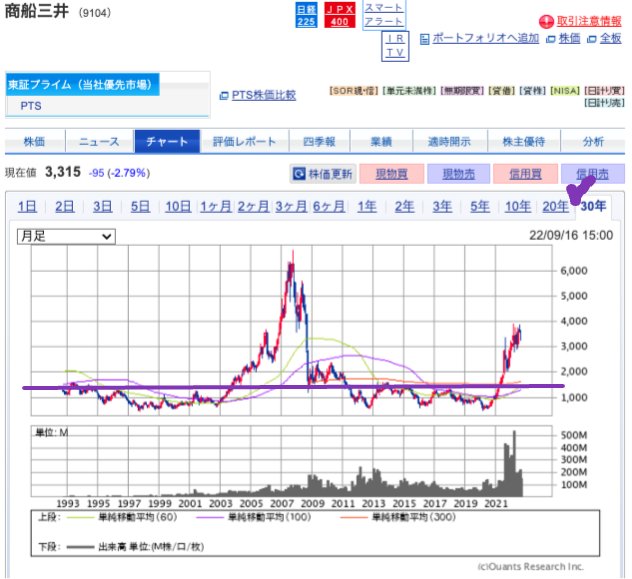Select the 3日 chart period

(103, 207)
